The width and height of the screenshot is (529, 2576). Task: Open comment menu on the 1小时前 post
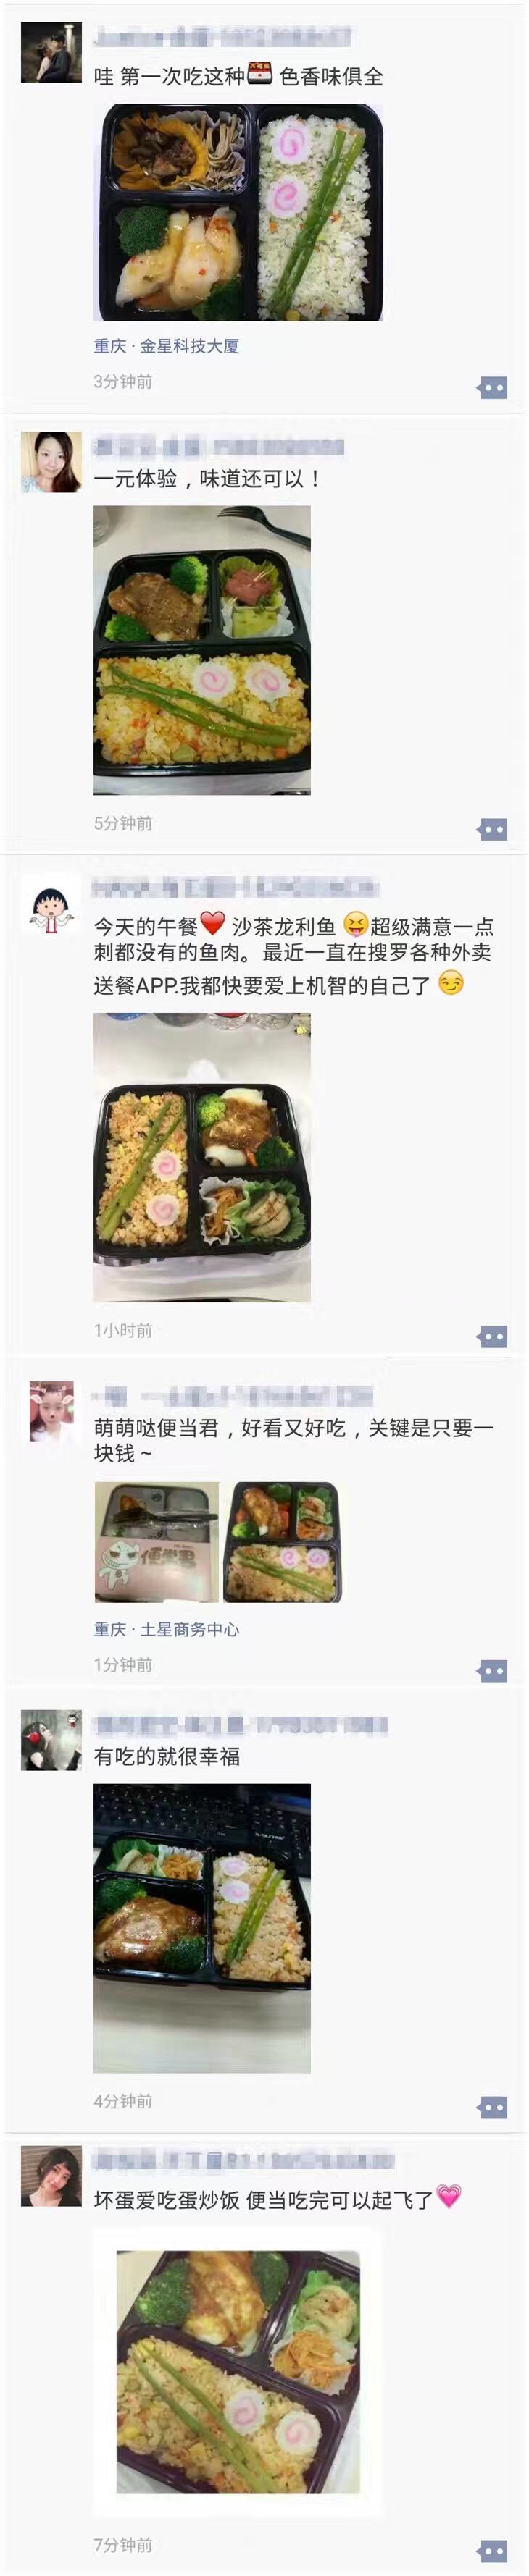492,1336
